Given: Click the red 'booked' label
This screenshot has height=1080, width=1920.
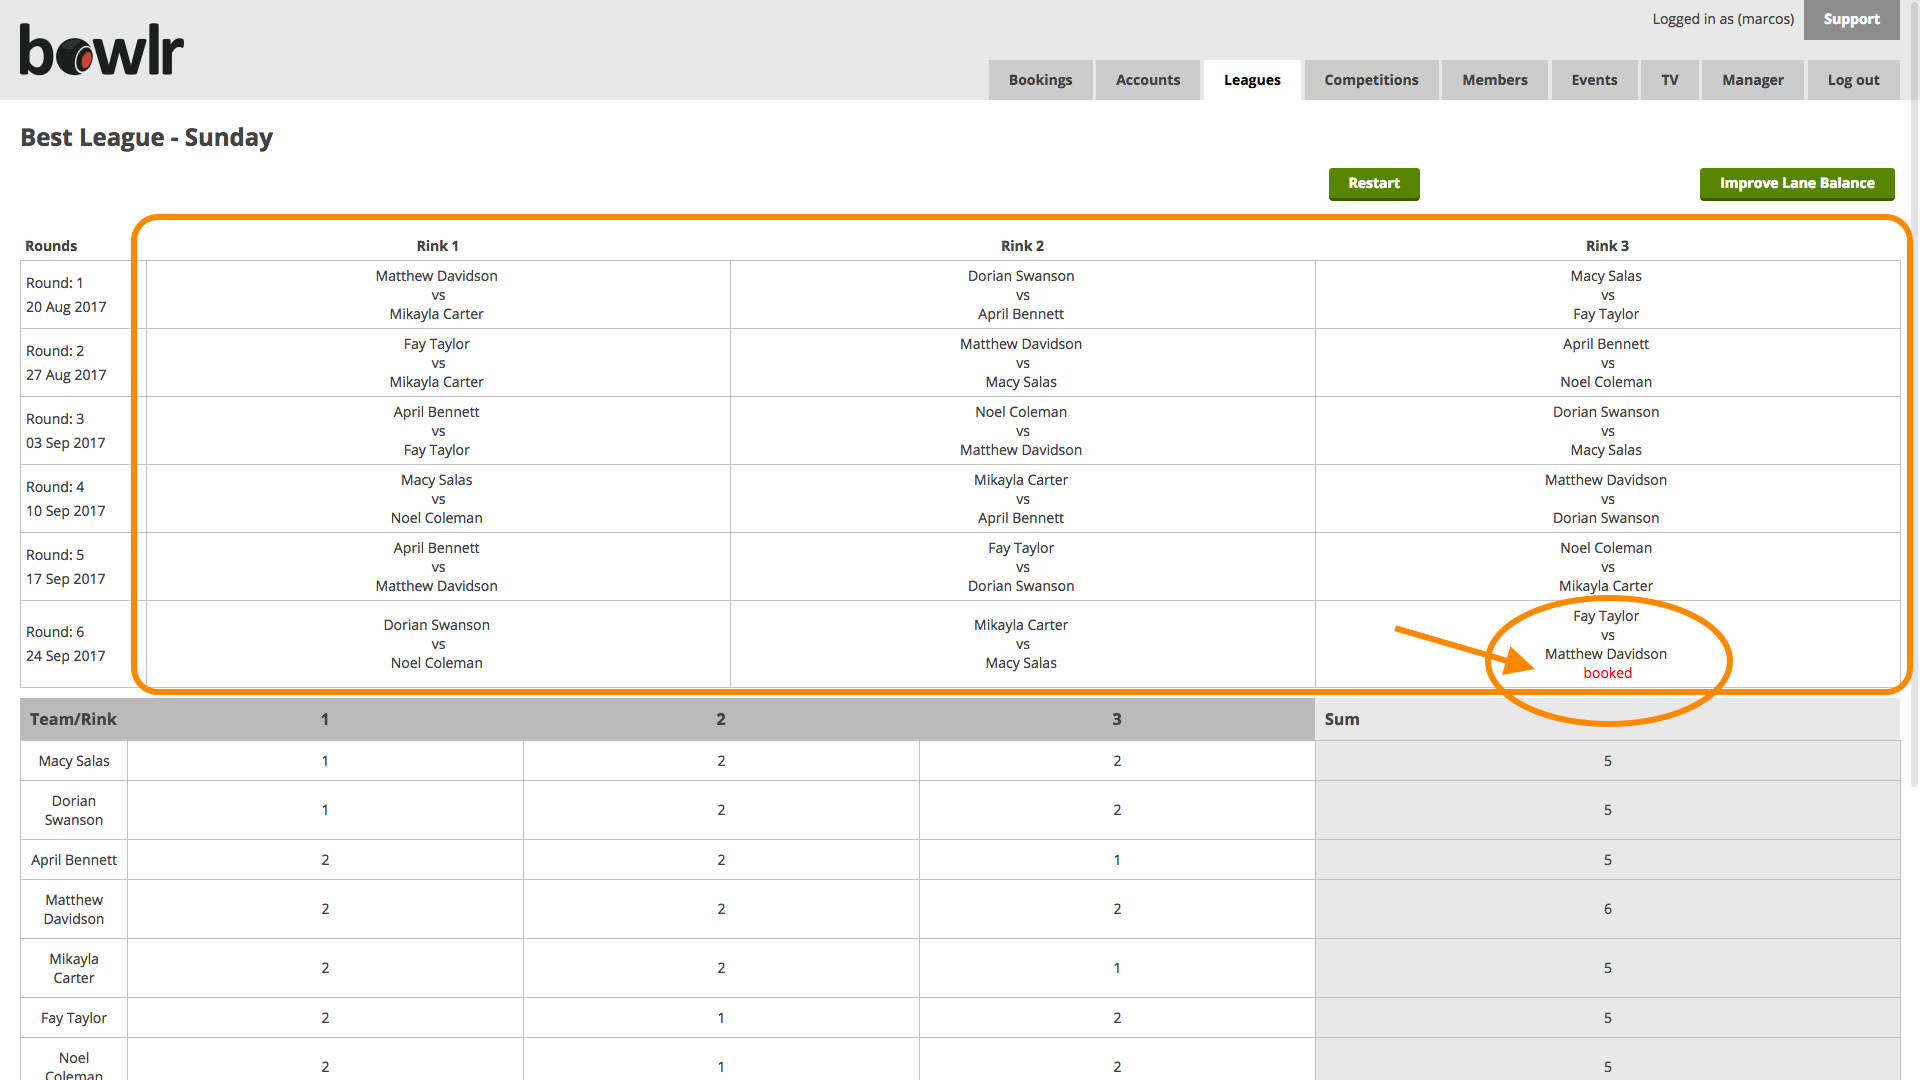Looking at the screenshot, I should [1607, 673].
